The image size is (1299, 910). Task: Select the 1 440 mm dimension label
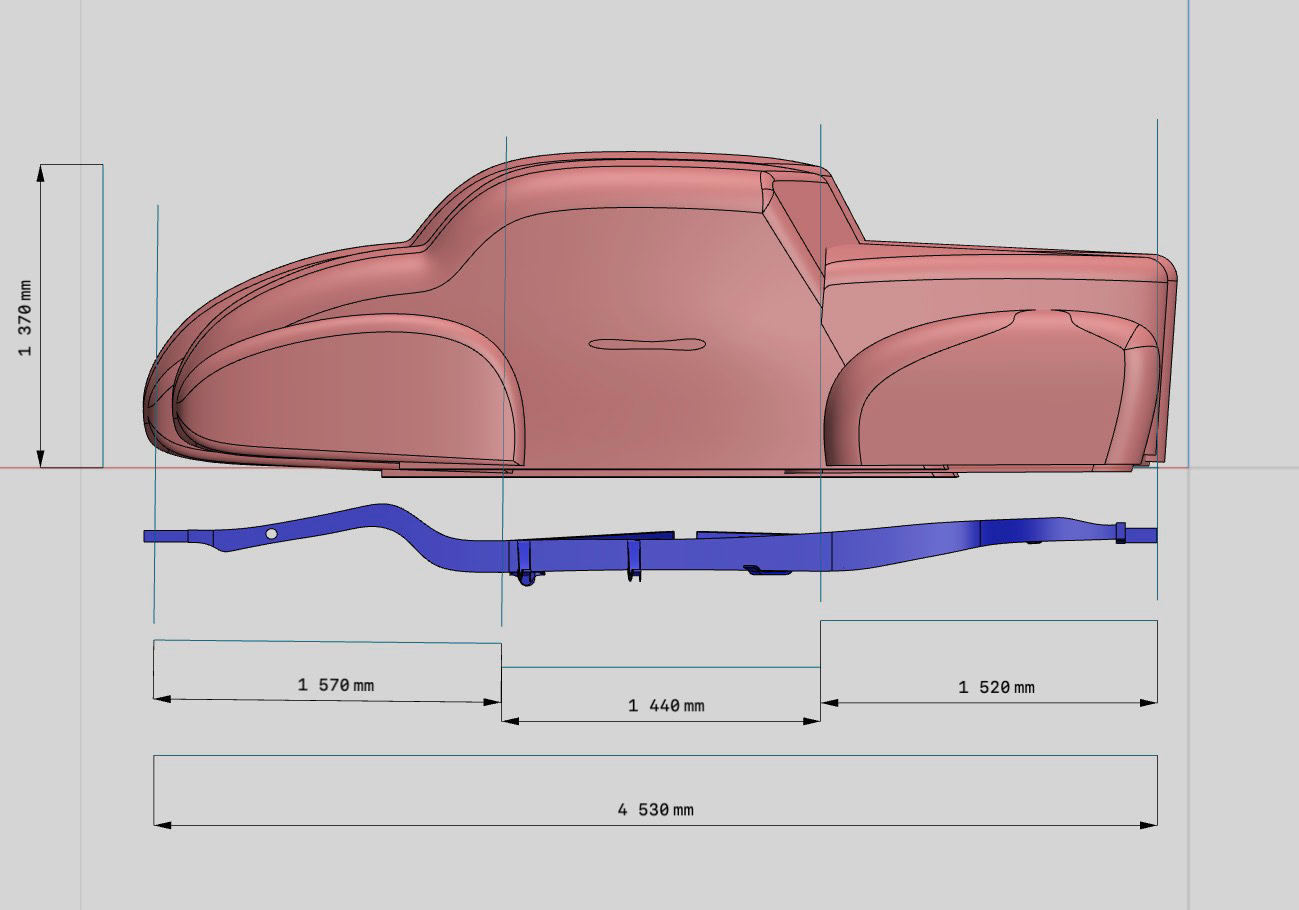(x=665, y=706)
